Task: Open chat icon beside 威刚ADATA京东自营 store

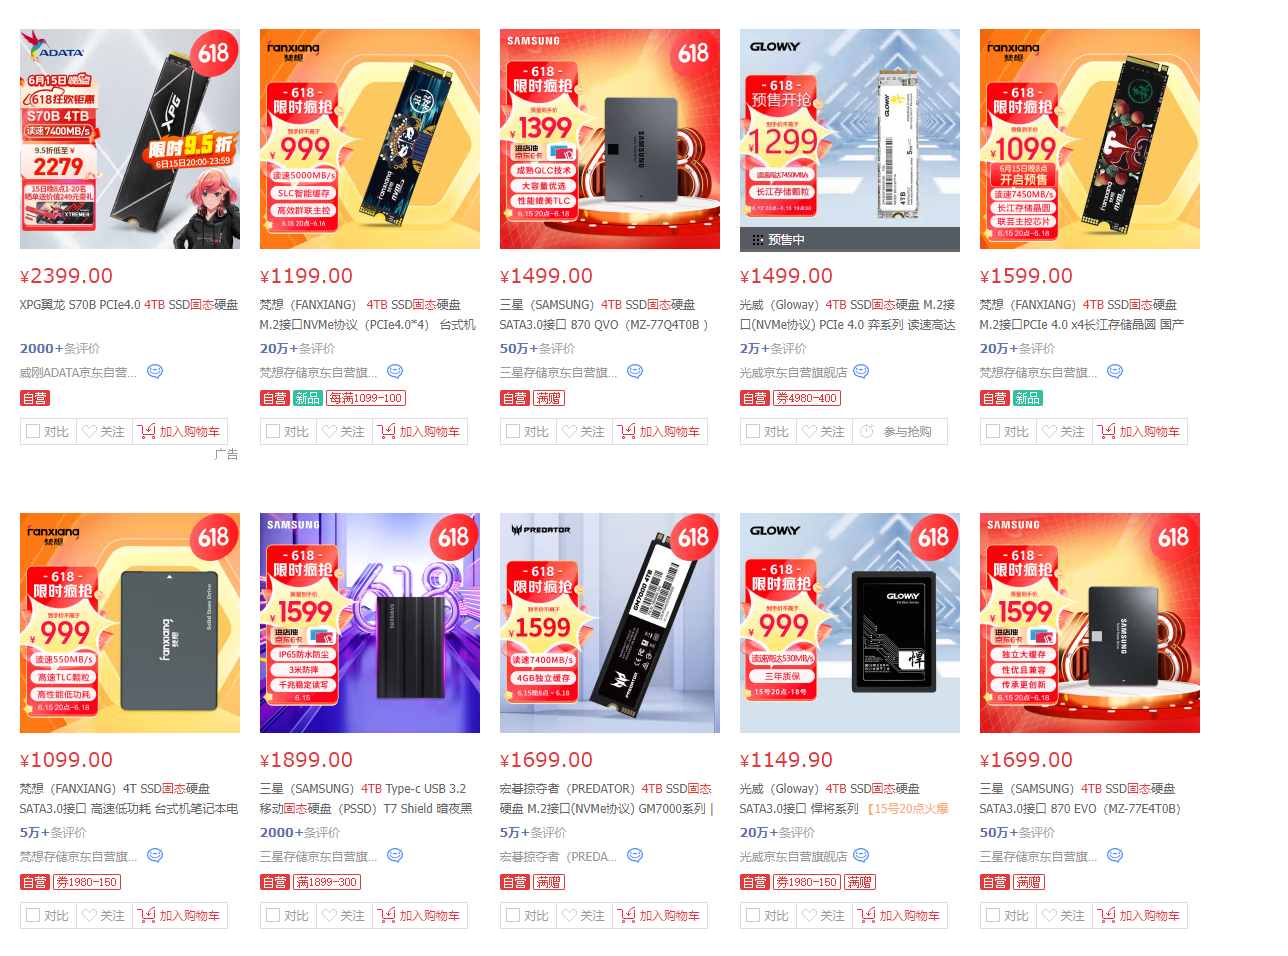Action: 155,371
